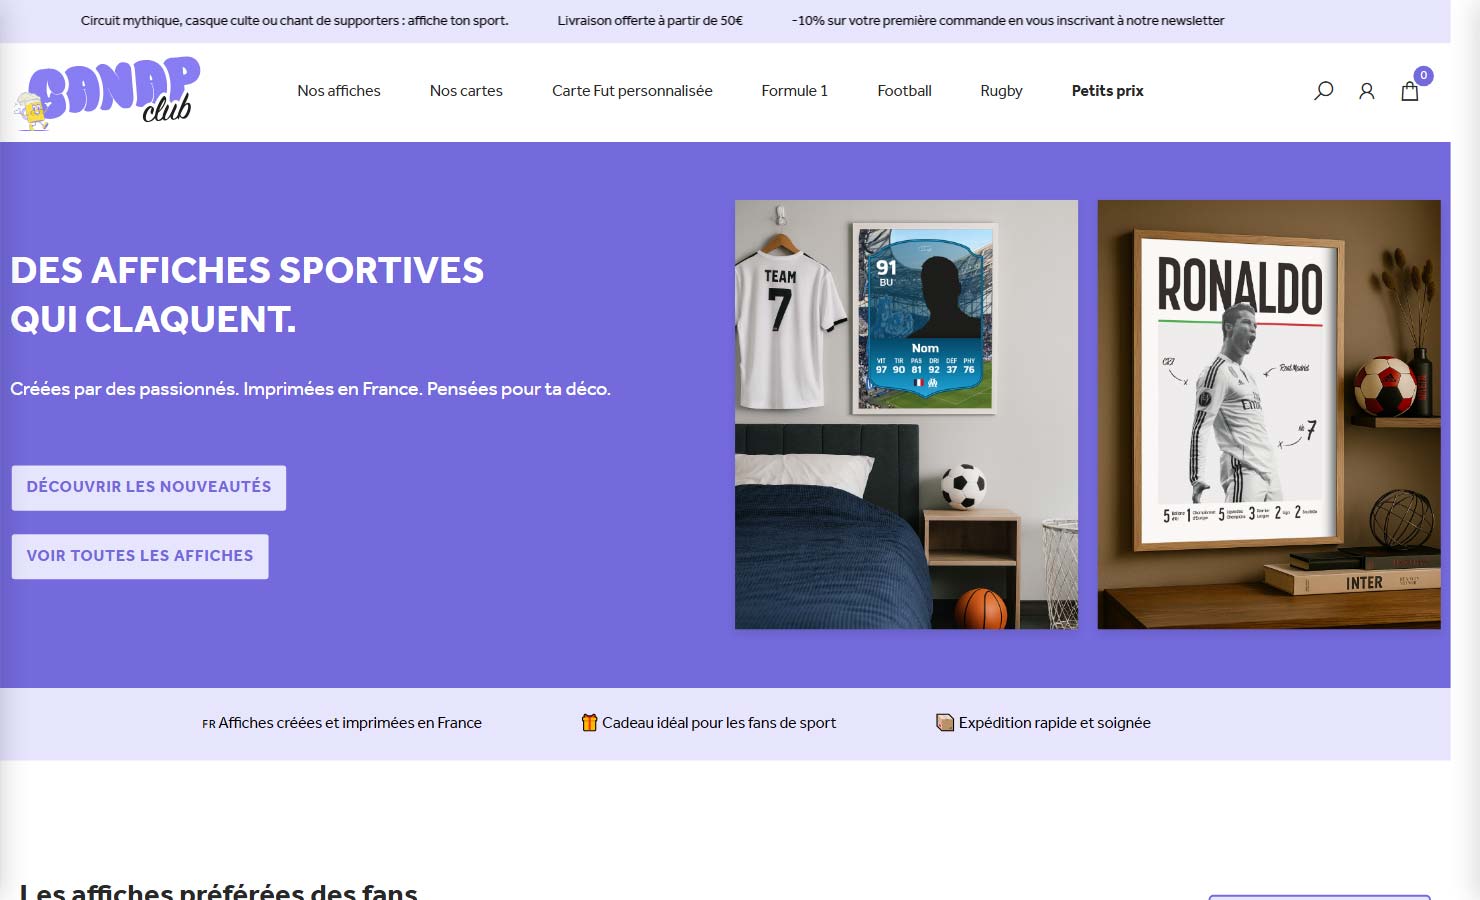Viewport: 1480px width, 900px height.
Task: Click Voir toutes les affiches button
Action: coord(140,556)
